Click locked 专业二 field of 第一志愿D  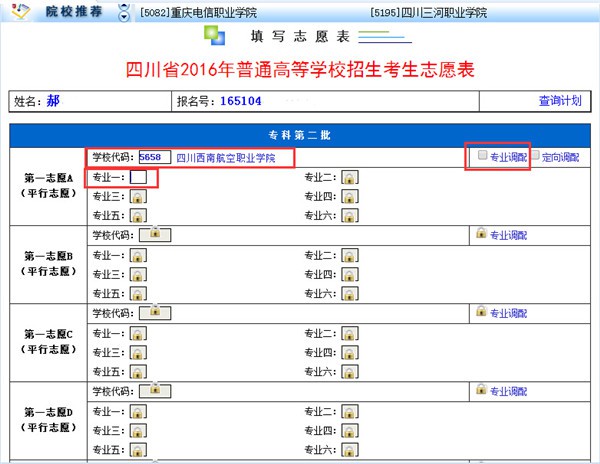coord(350,412)
